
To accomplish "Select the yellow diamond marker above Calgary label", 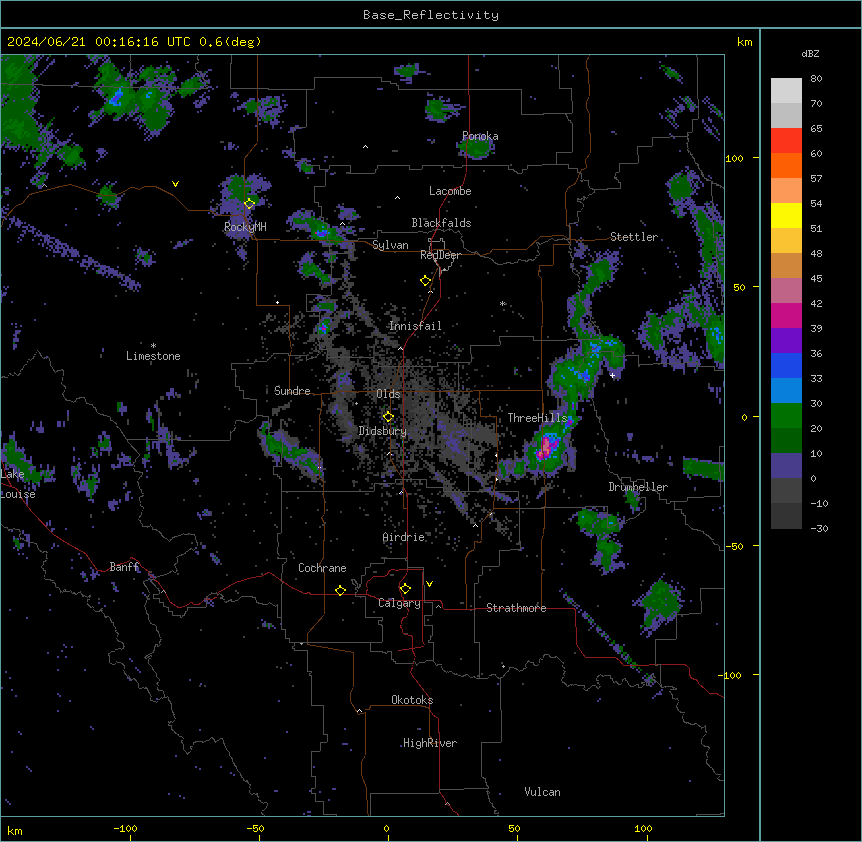I will click(x=405, y=589).
